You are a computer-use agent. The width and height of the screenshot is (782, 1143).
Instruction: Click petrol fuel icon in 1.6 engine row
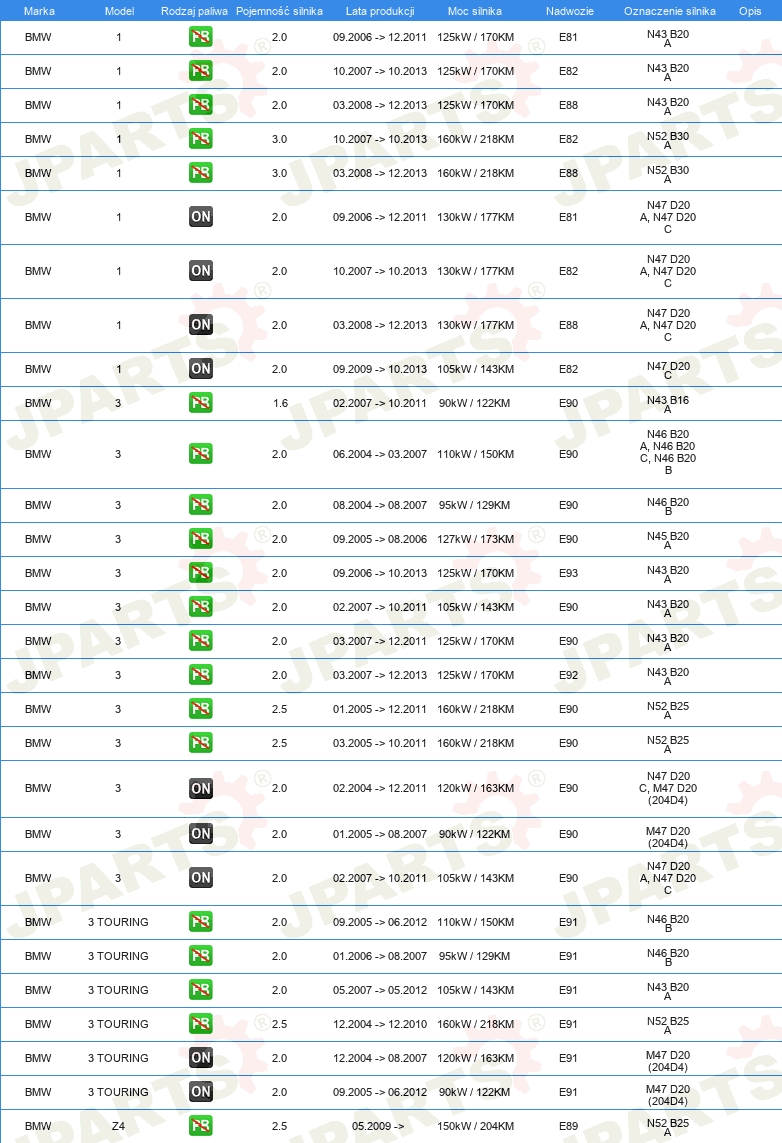coord(200,402)
